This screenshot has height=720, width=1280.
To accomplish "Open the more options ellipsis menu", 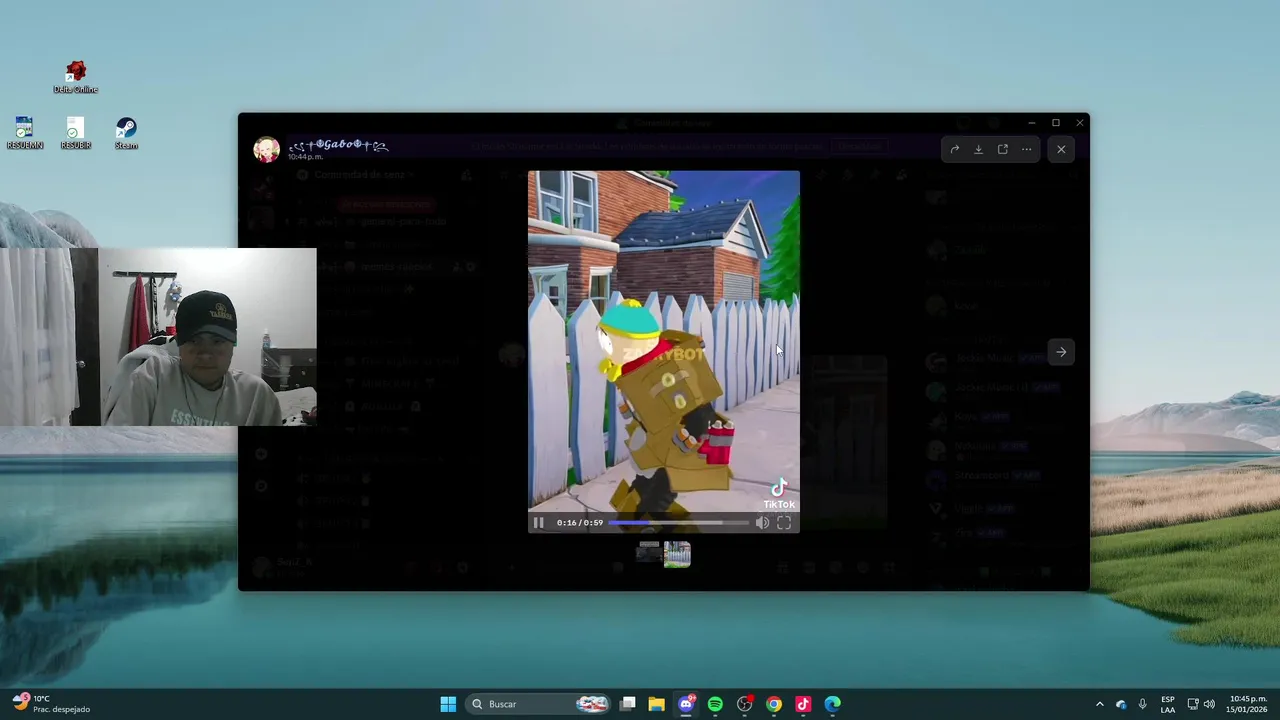I will 1026,150.
